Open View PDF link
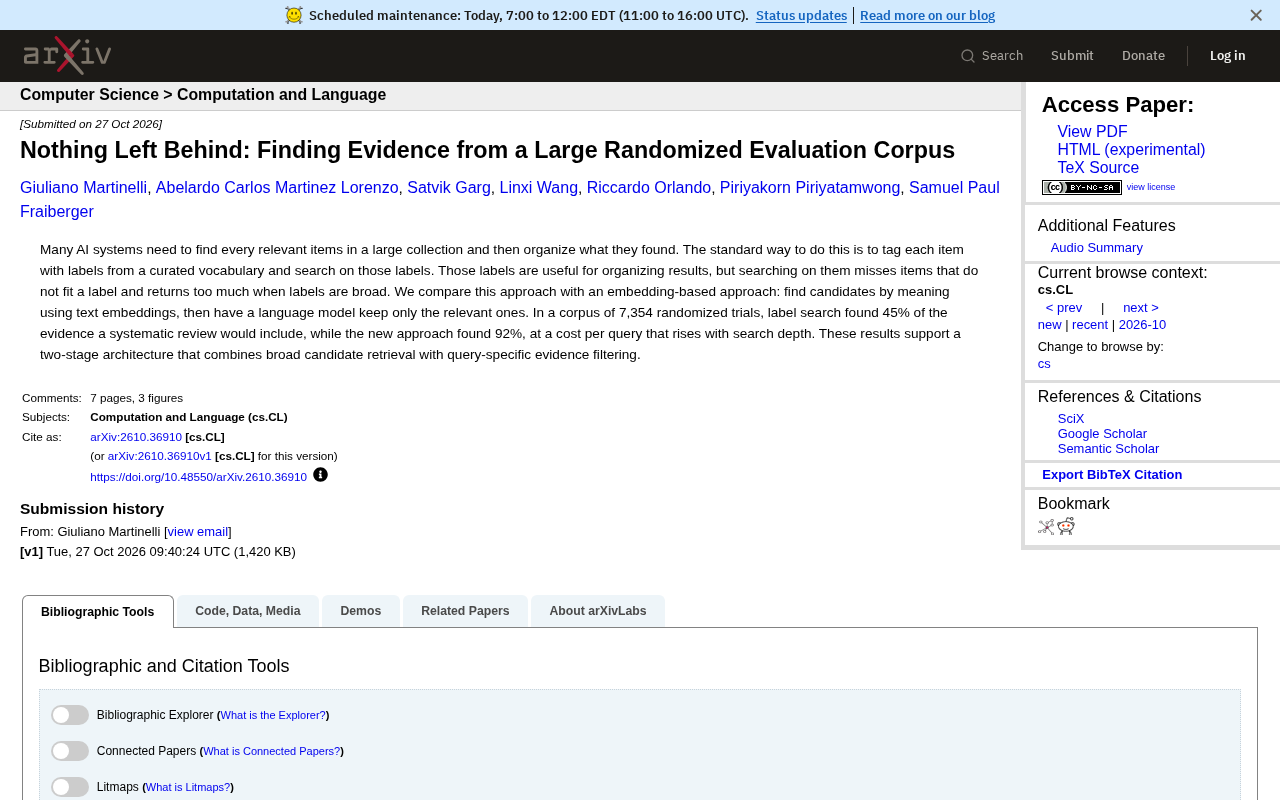Image resolution: width=1280 pixels, height=800 pixels. coord(1092,132)
